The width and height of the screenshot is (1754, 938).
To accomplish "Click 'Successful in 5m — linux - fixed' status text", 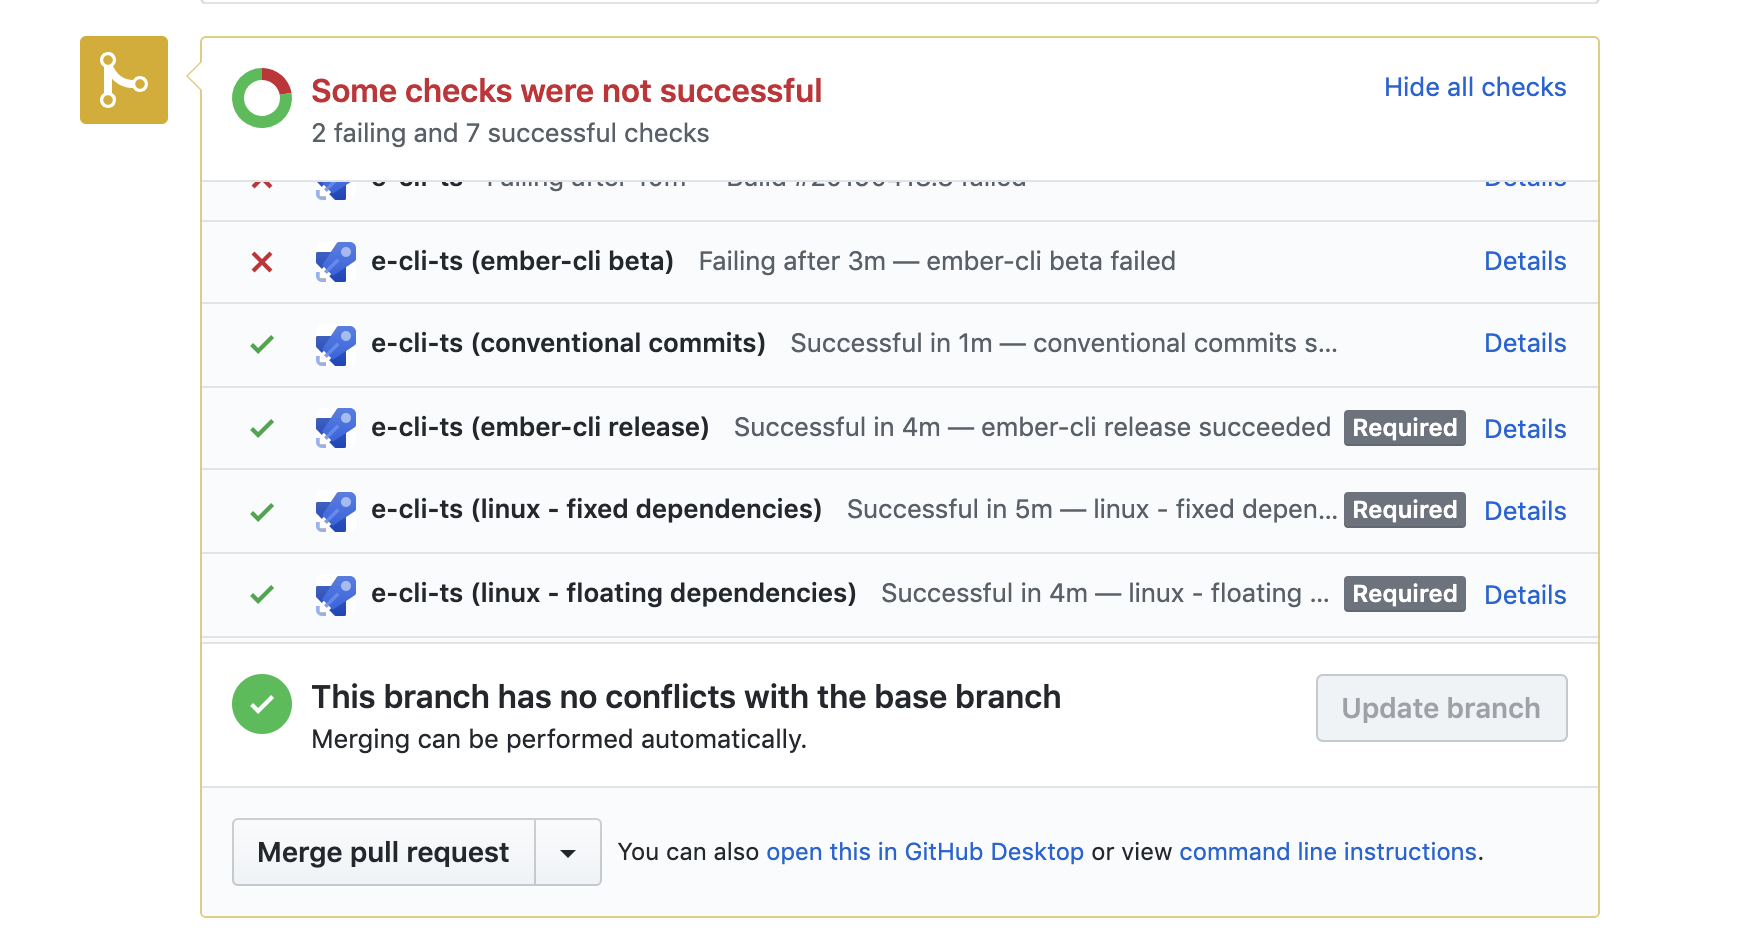I will pyautogui.click(x=1091, y=509).
